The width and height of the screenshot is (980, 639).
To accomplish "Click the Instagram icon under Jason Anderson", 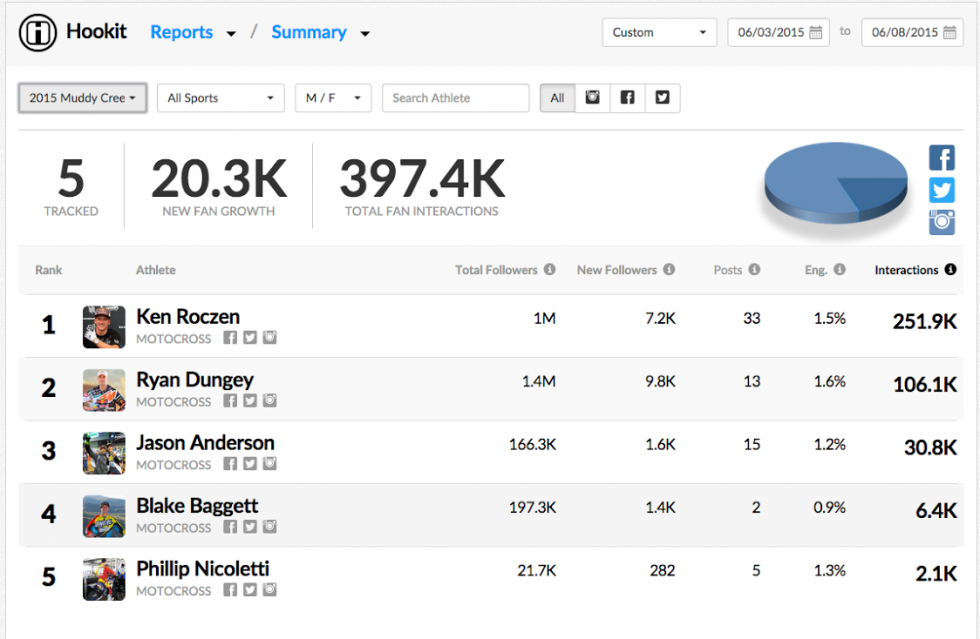I will coord(268,463).
